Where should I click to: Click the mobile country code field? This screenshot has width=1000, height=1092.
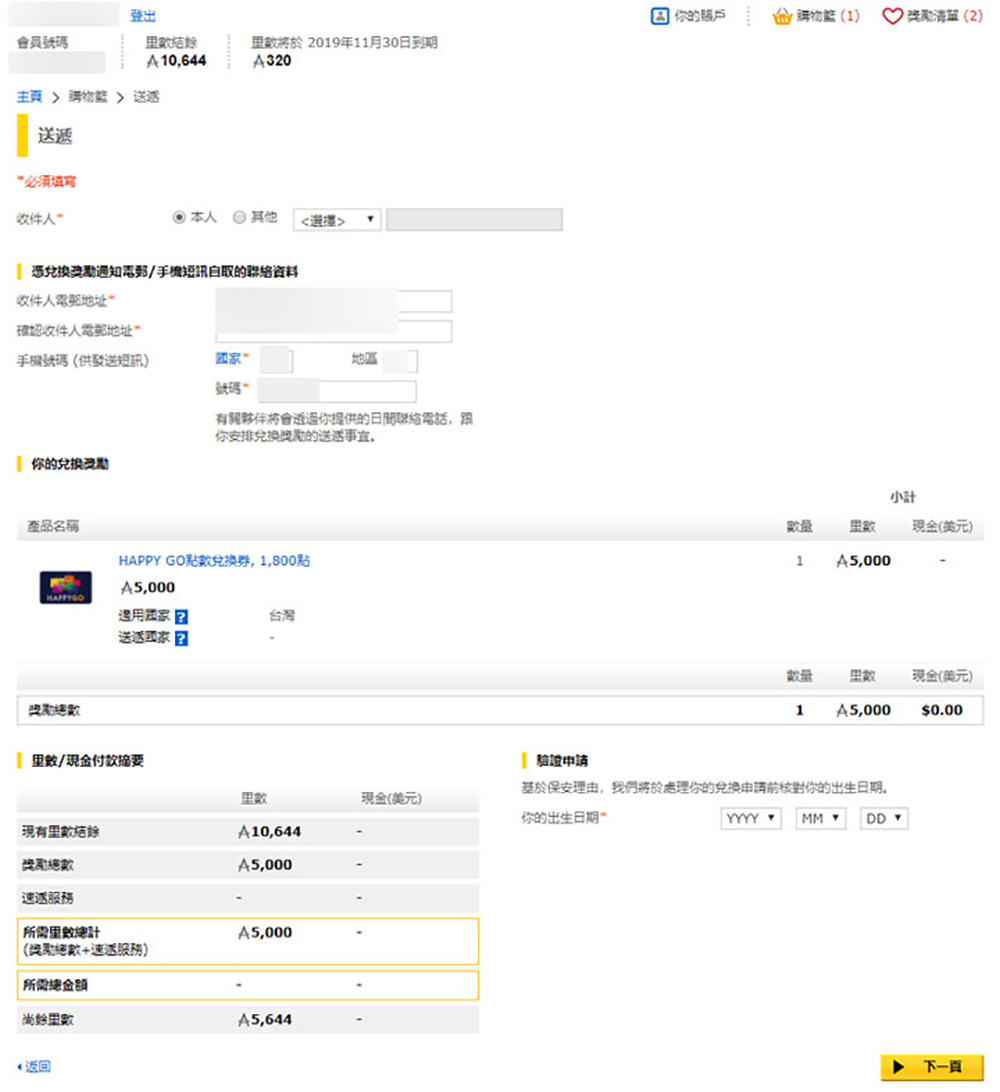tap(276, 361)
